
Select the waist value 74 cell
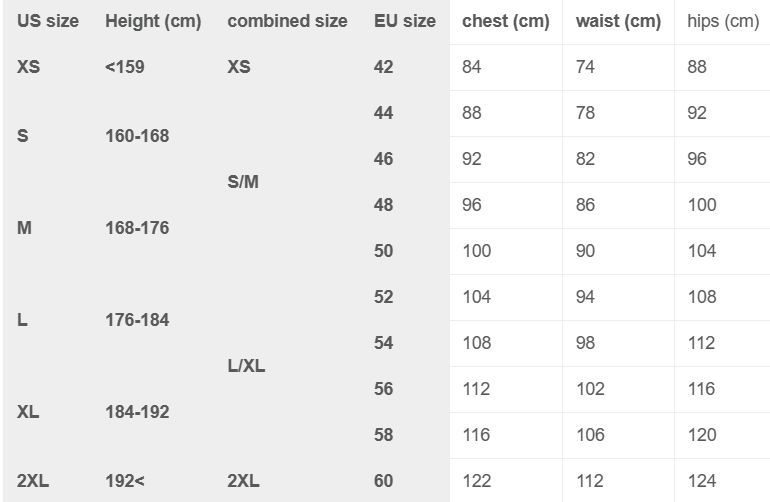tap(585, 67)
